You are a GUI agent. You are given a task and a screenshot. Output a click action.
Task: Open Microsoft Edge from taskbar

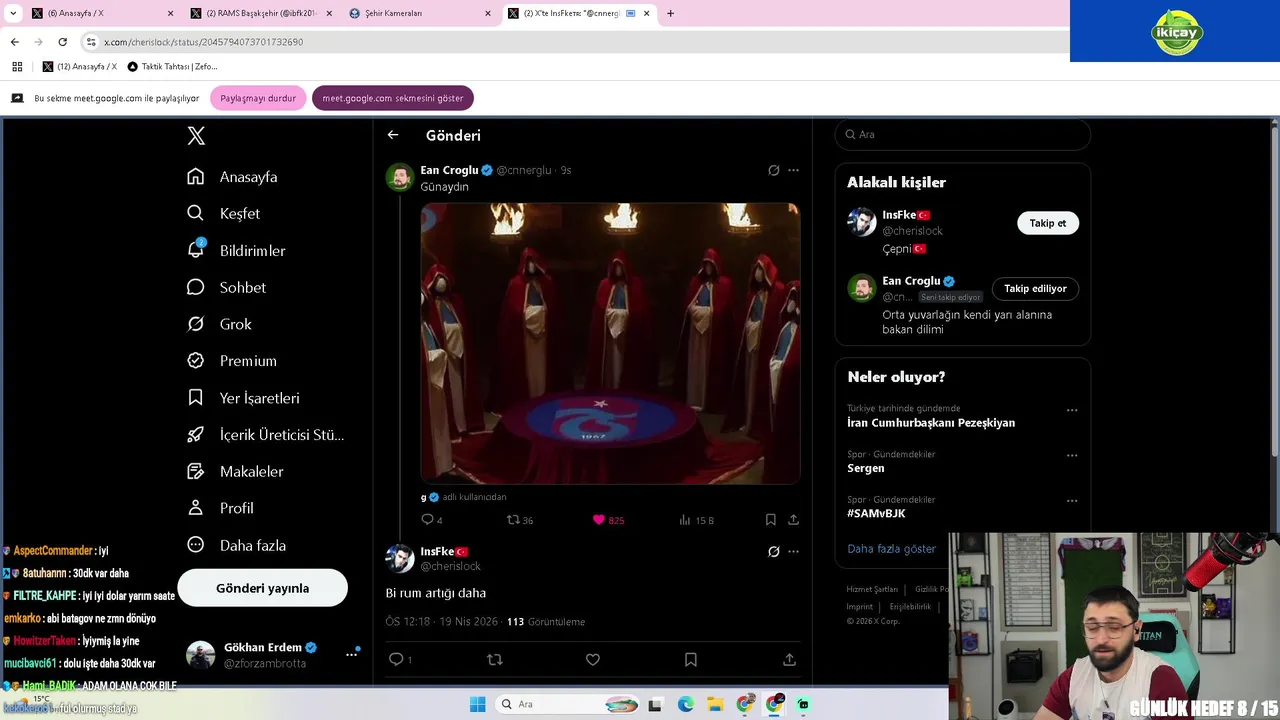click(685, 704)
